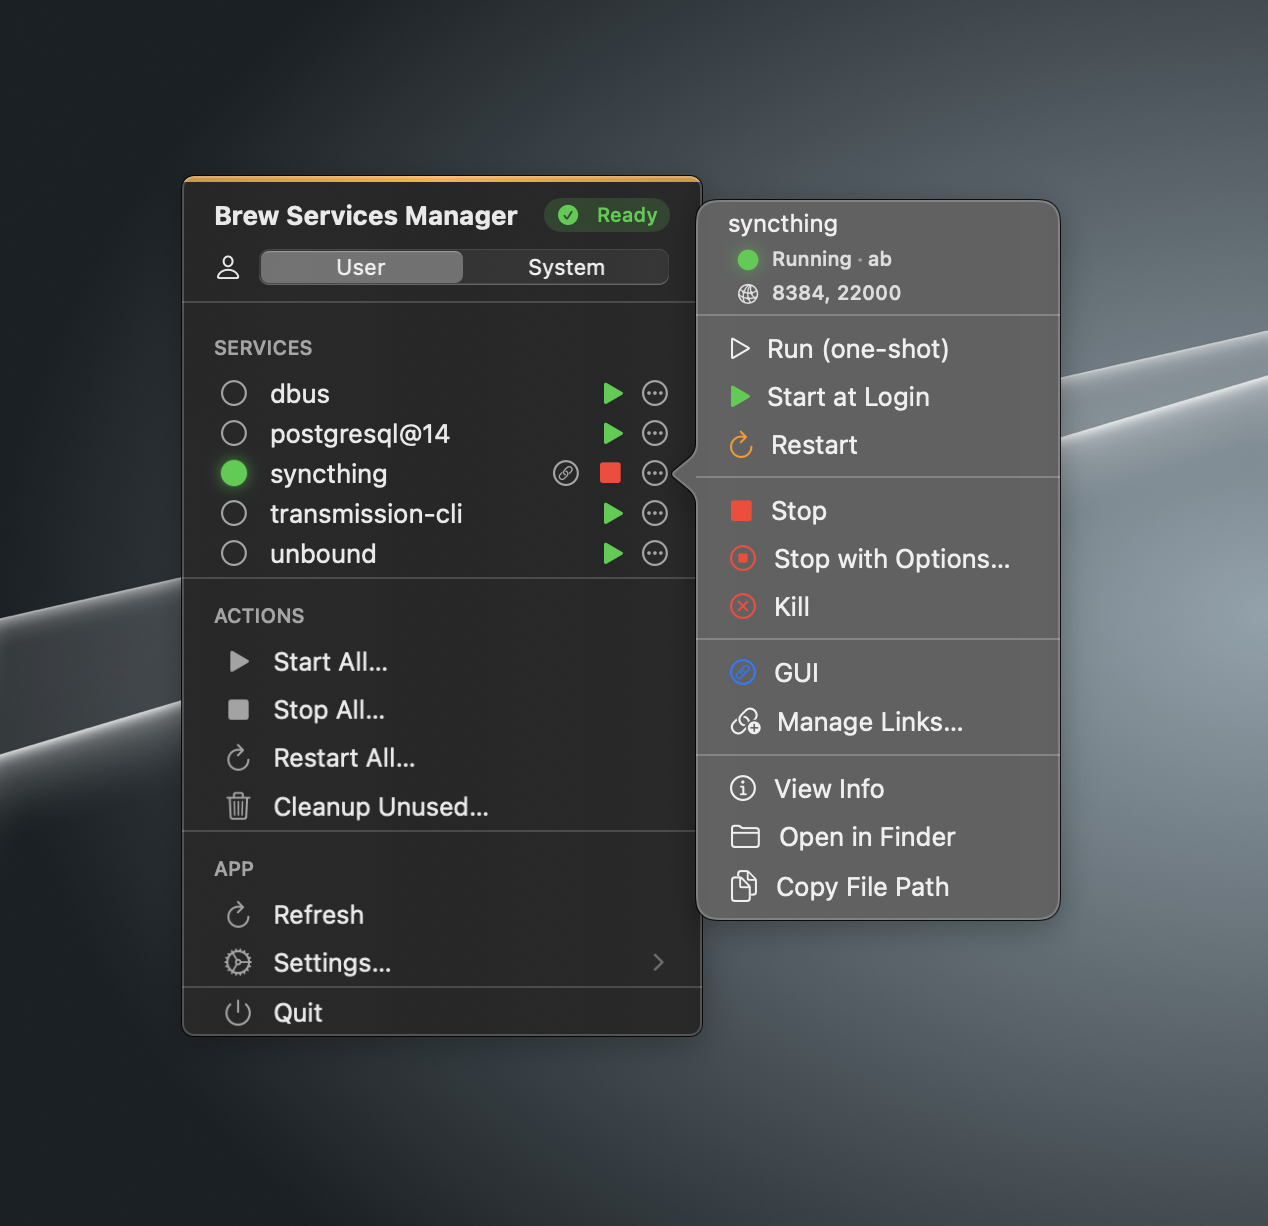
Task: Stop syncthing via the red stop square
Action: point(610,473)
